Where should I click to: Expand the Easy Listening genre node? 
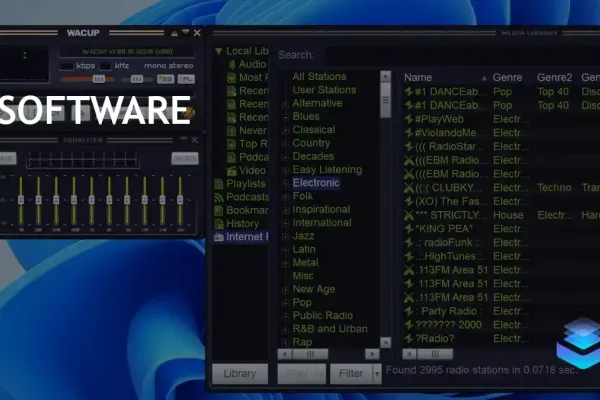tap(285, 170)
